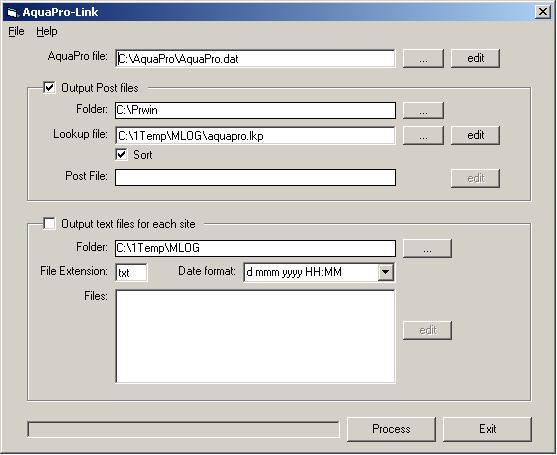The image size is (557, 455).
Task: Toggle the Sort checkbox
Action: 121,155
